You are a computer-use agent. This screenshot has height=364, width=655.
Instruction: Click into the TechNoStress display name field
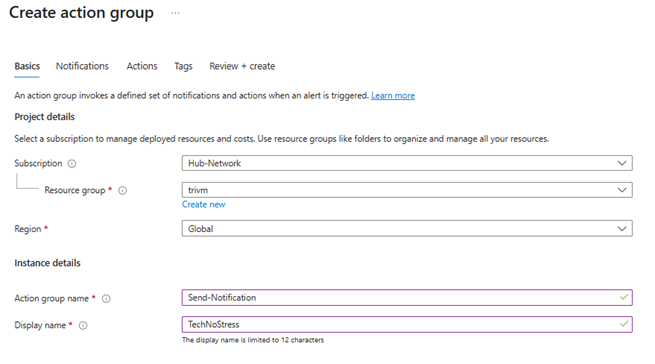tap(407, 324)
